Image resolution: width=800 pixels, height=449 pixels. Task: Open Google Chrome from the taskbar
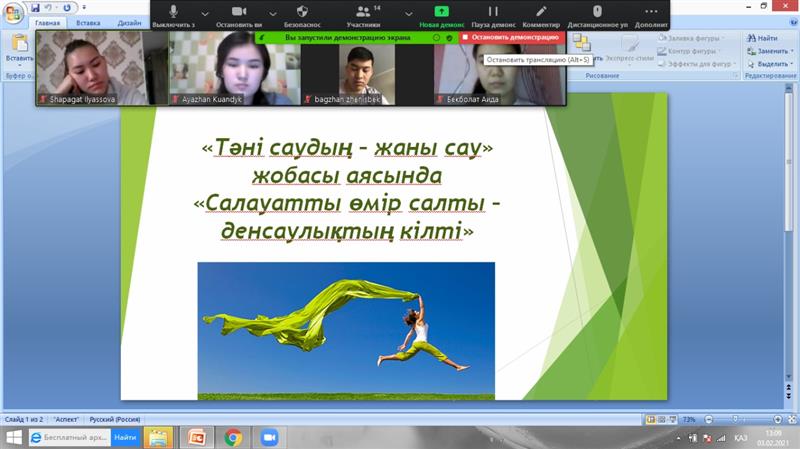click(x=233, y=437)
